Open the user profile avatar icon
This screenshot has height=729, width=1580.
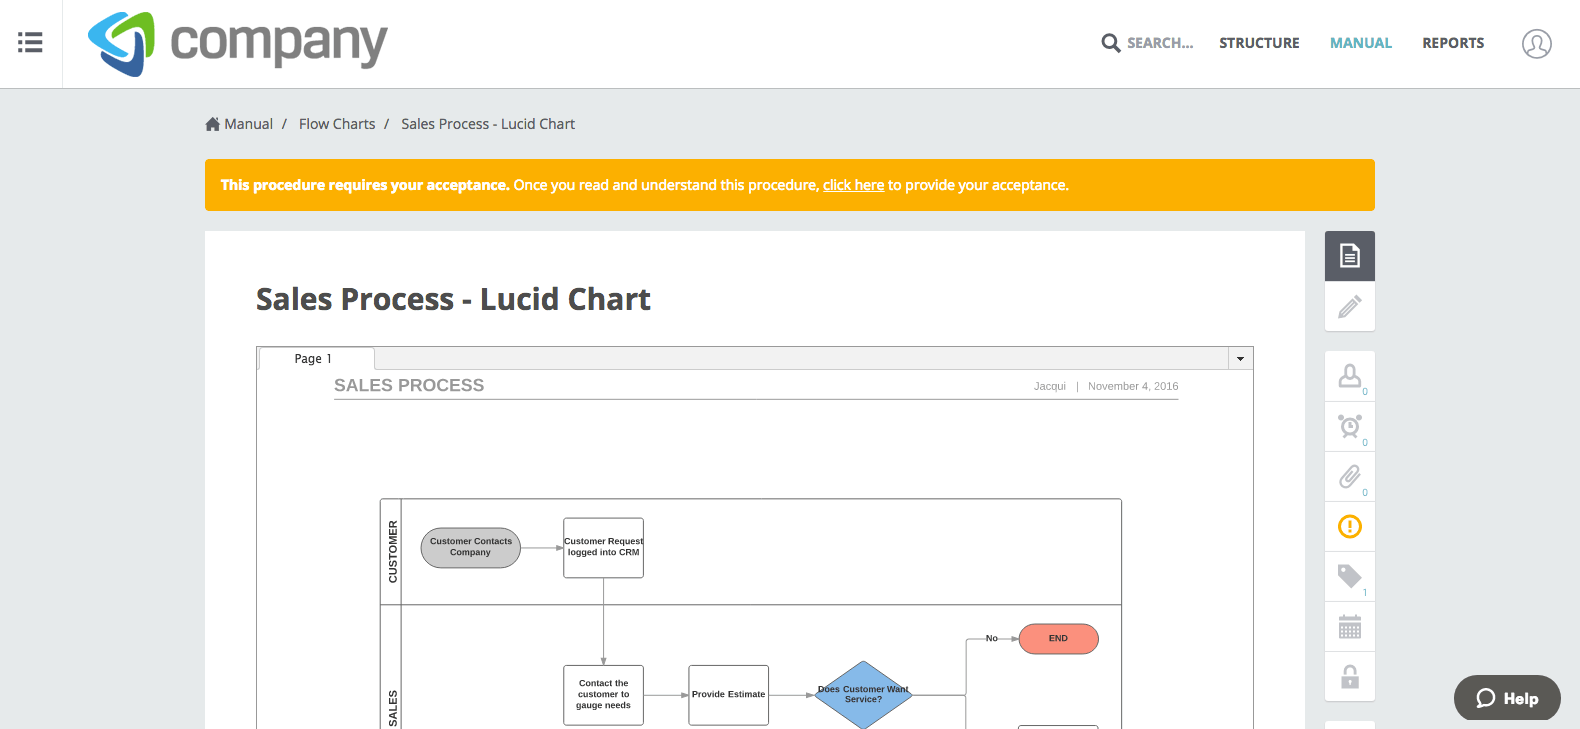(1536, 43)
